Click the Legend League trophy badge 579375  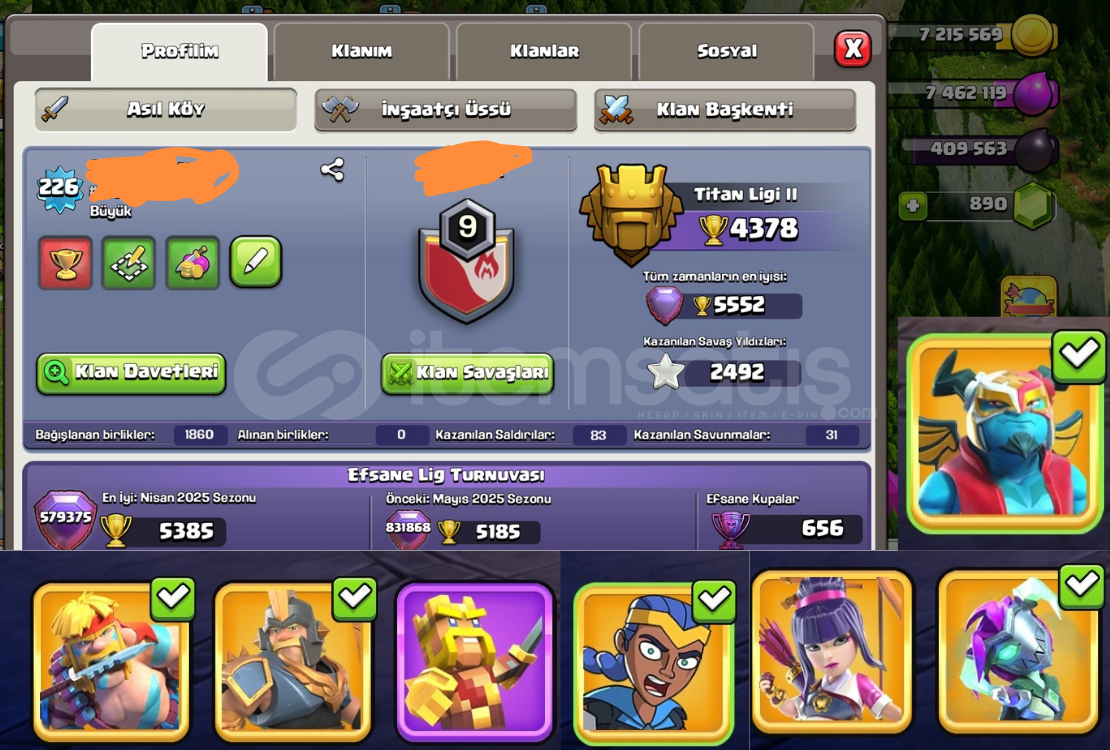(65, 519)
